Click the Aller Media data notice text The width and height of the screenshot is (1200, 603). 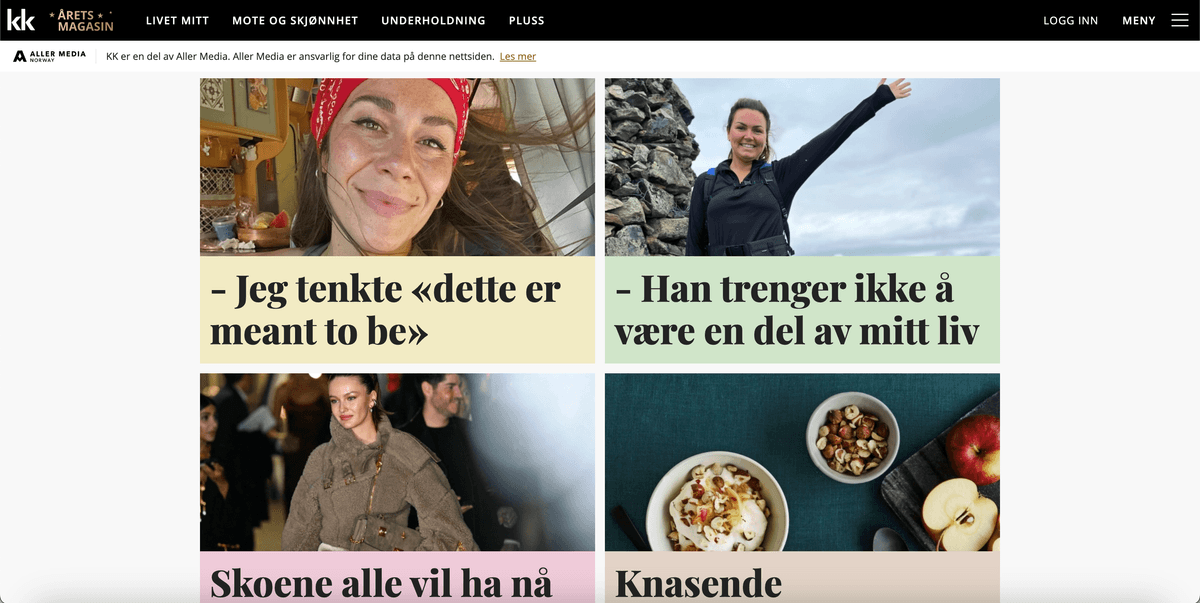click(300, 56)
